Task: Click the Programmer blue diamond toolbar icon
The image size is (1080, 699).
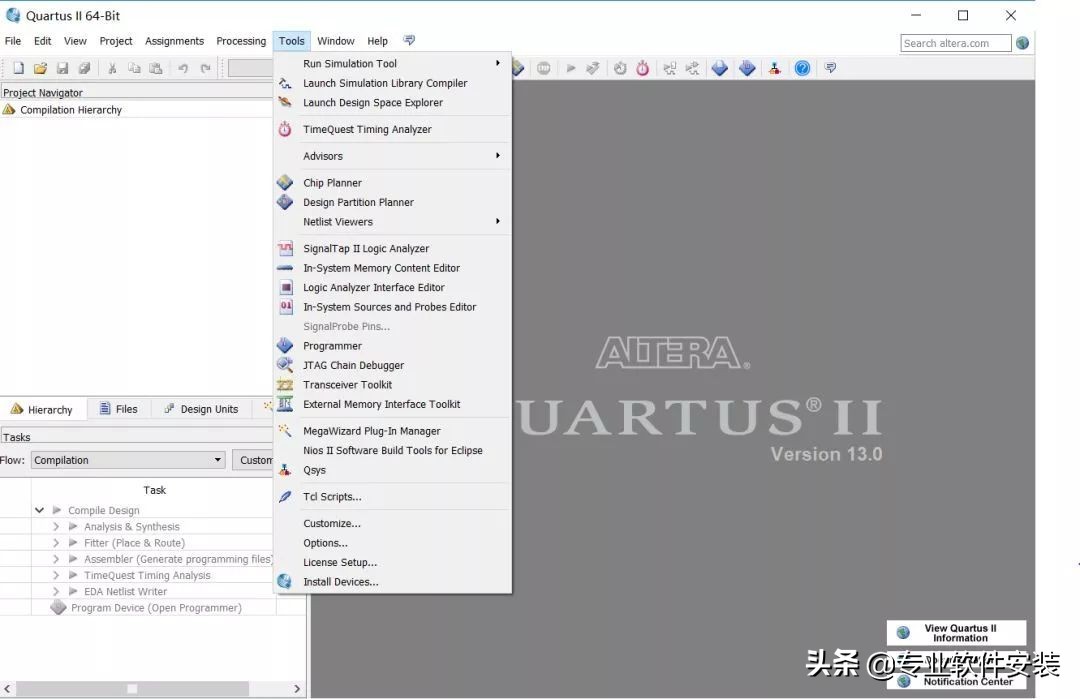Action: pos(747,68)
